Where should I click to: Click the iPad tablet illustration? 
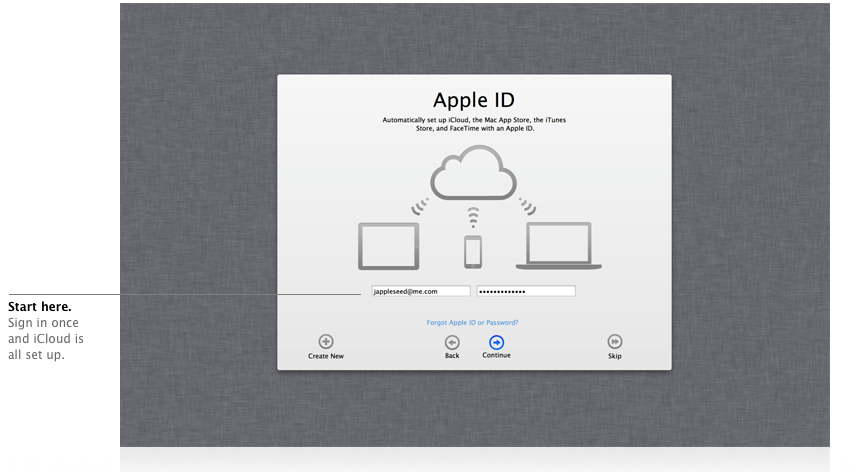pyautogui.click(x=389, y=246)
